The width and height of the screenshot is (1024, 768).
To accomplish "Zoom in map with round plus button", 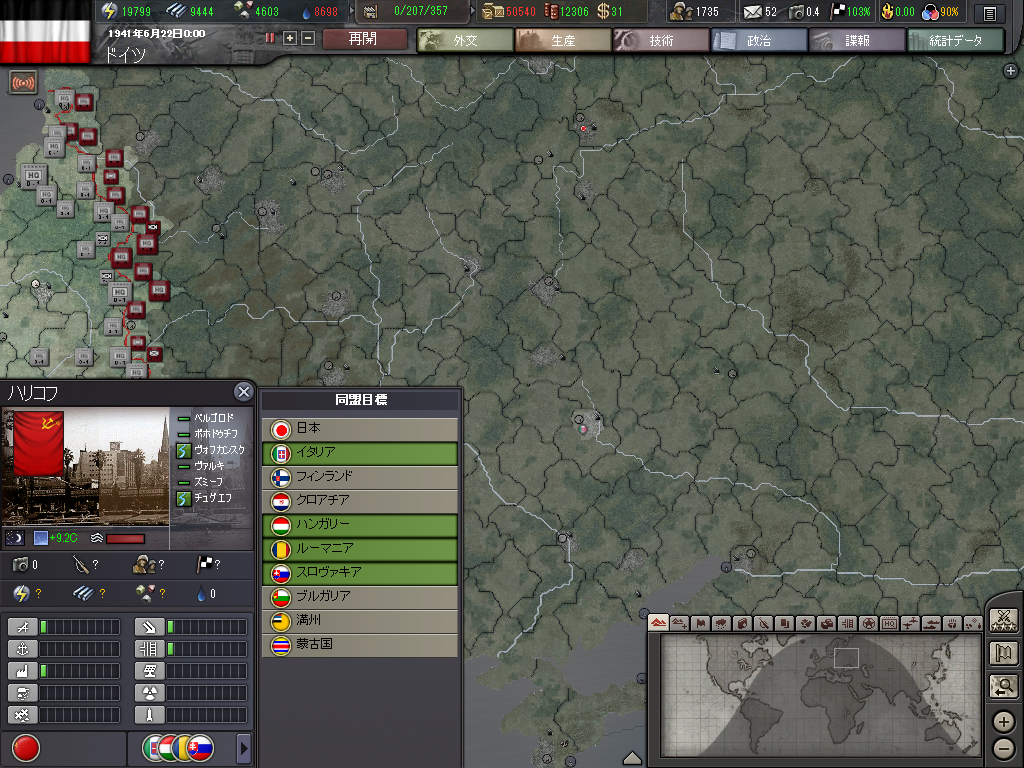I will pos(1004,722).
